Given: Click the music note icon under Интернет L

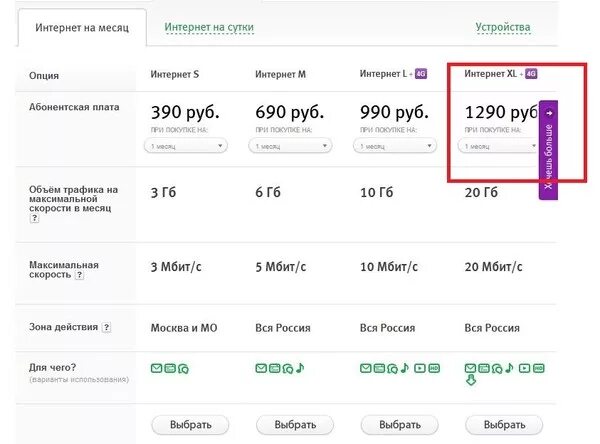Looking at the screenshot, I should tap(405, 368).
